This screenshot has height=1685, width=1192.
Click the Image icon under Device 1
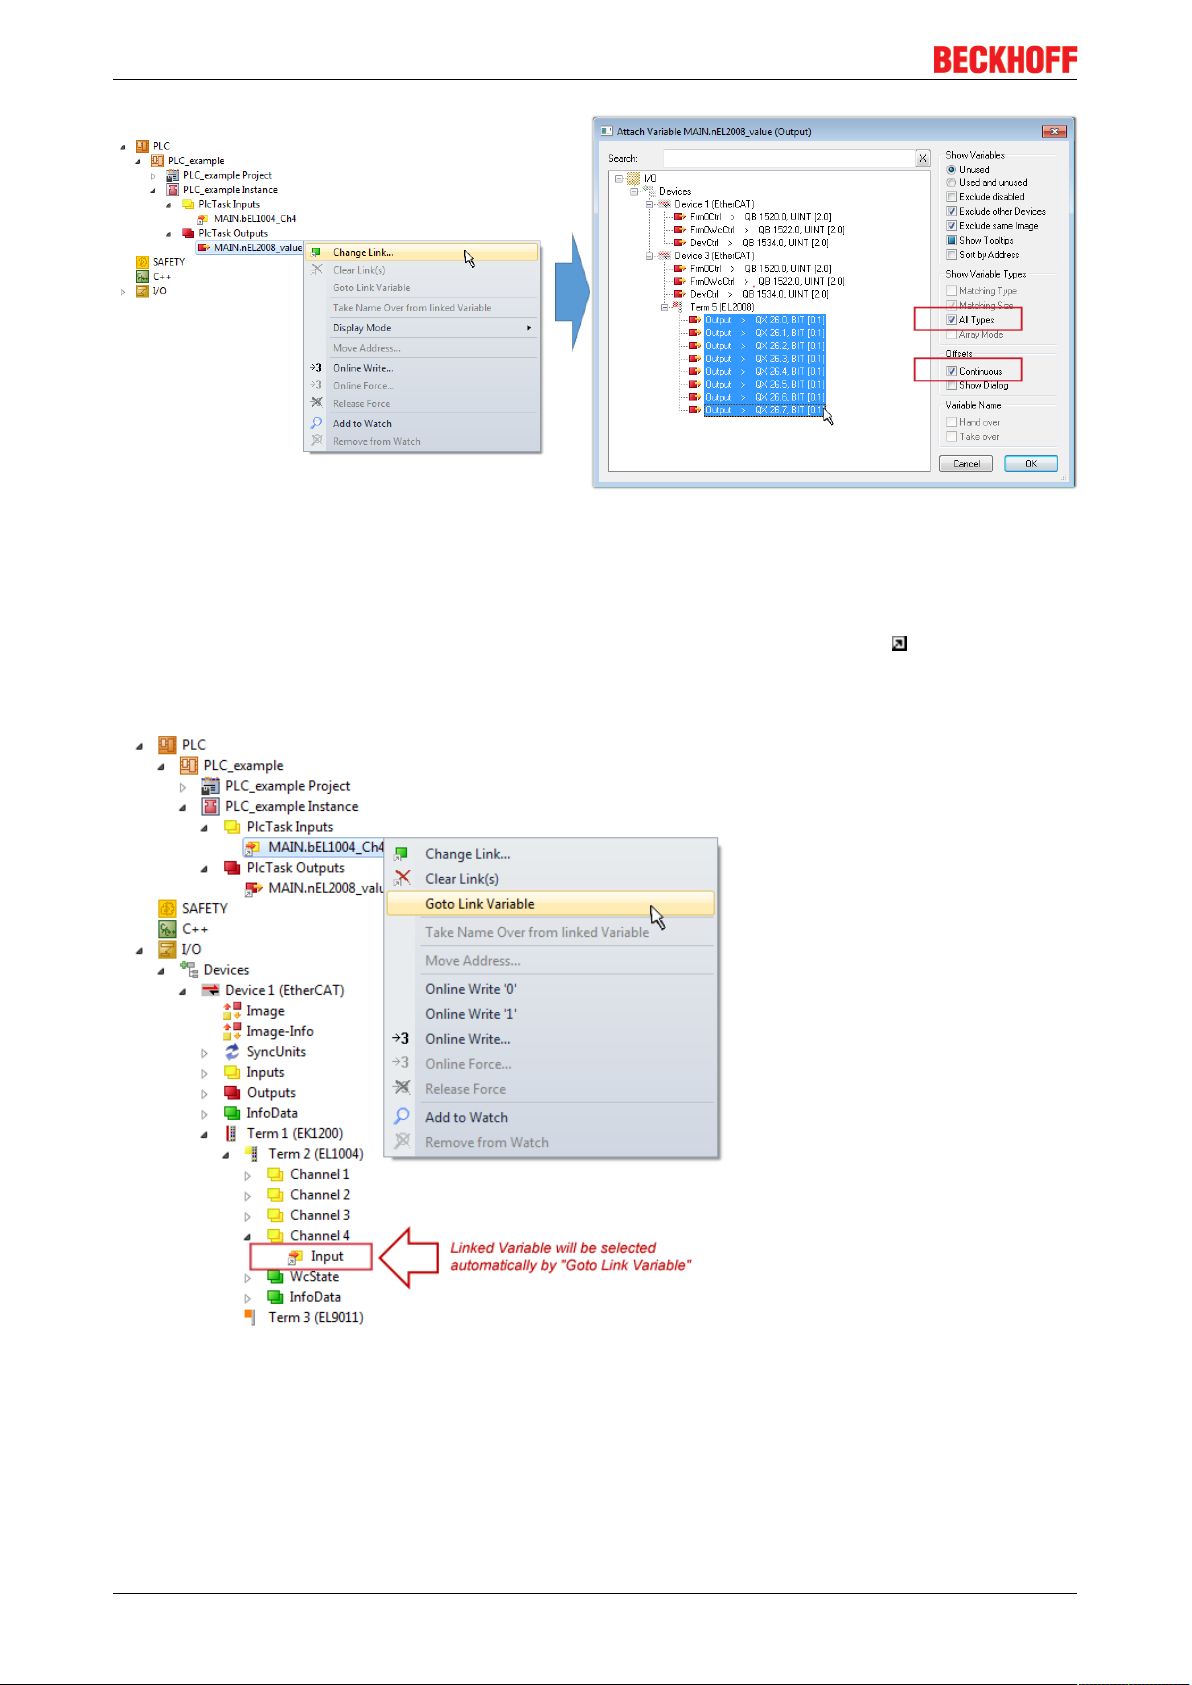tap(232, 1011)
